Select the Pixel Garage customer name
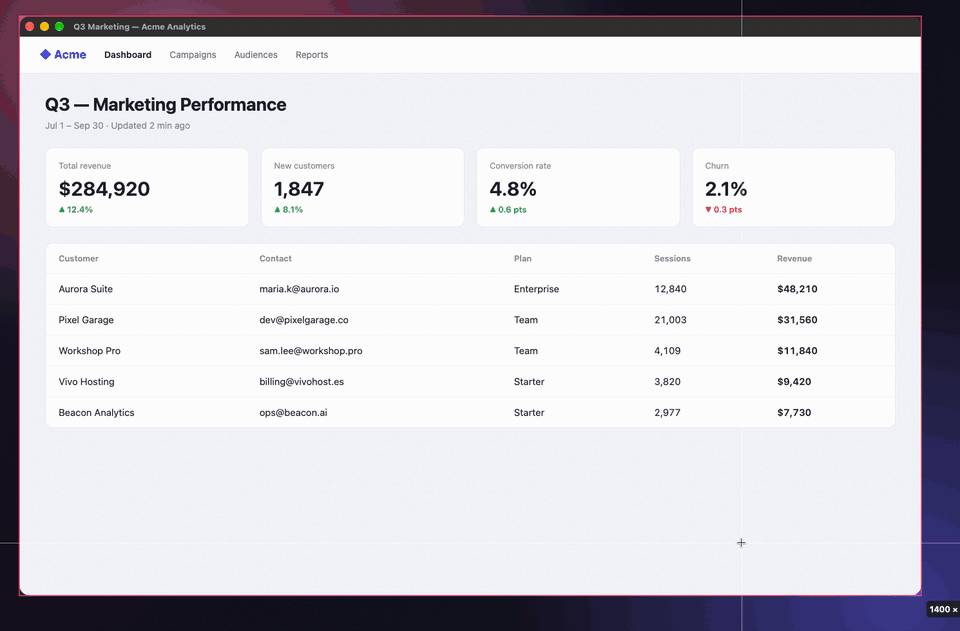 coord(86,320)
